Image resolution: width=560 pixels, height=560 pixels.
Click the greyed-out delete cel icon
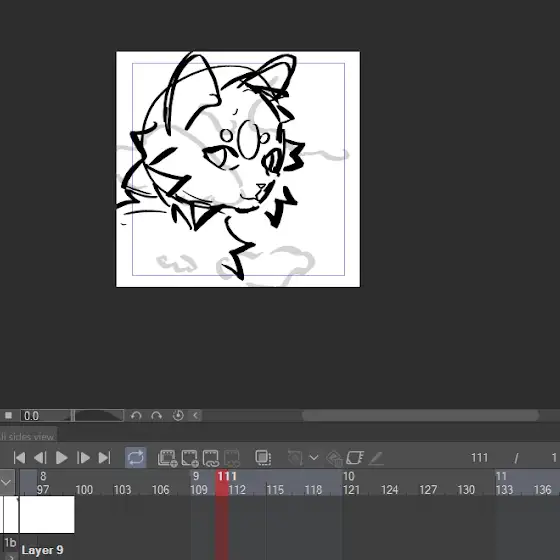pos(232,458)
